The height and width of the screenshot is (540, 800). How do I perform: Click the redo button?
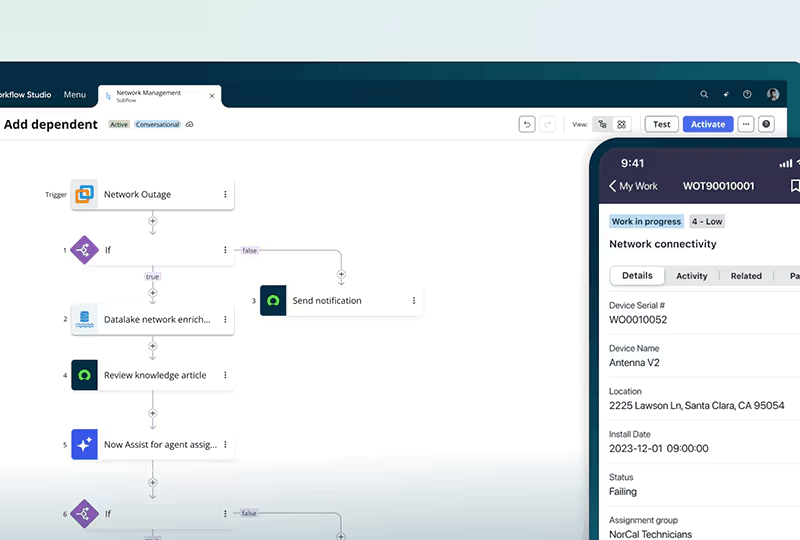(x=547, y=124)
